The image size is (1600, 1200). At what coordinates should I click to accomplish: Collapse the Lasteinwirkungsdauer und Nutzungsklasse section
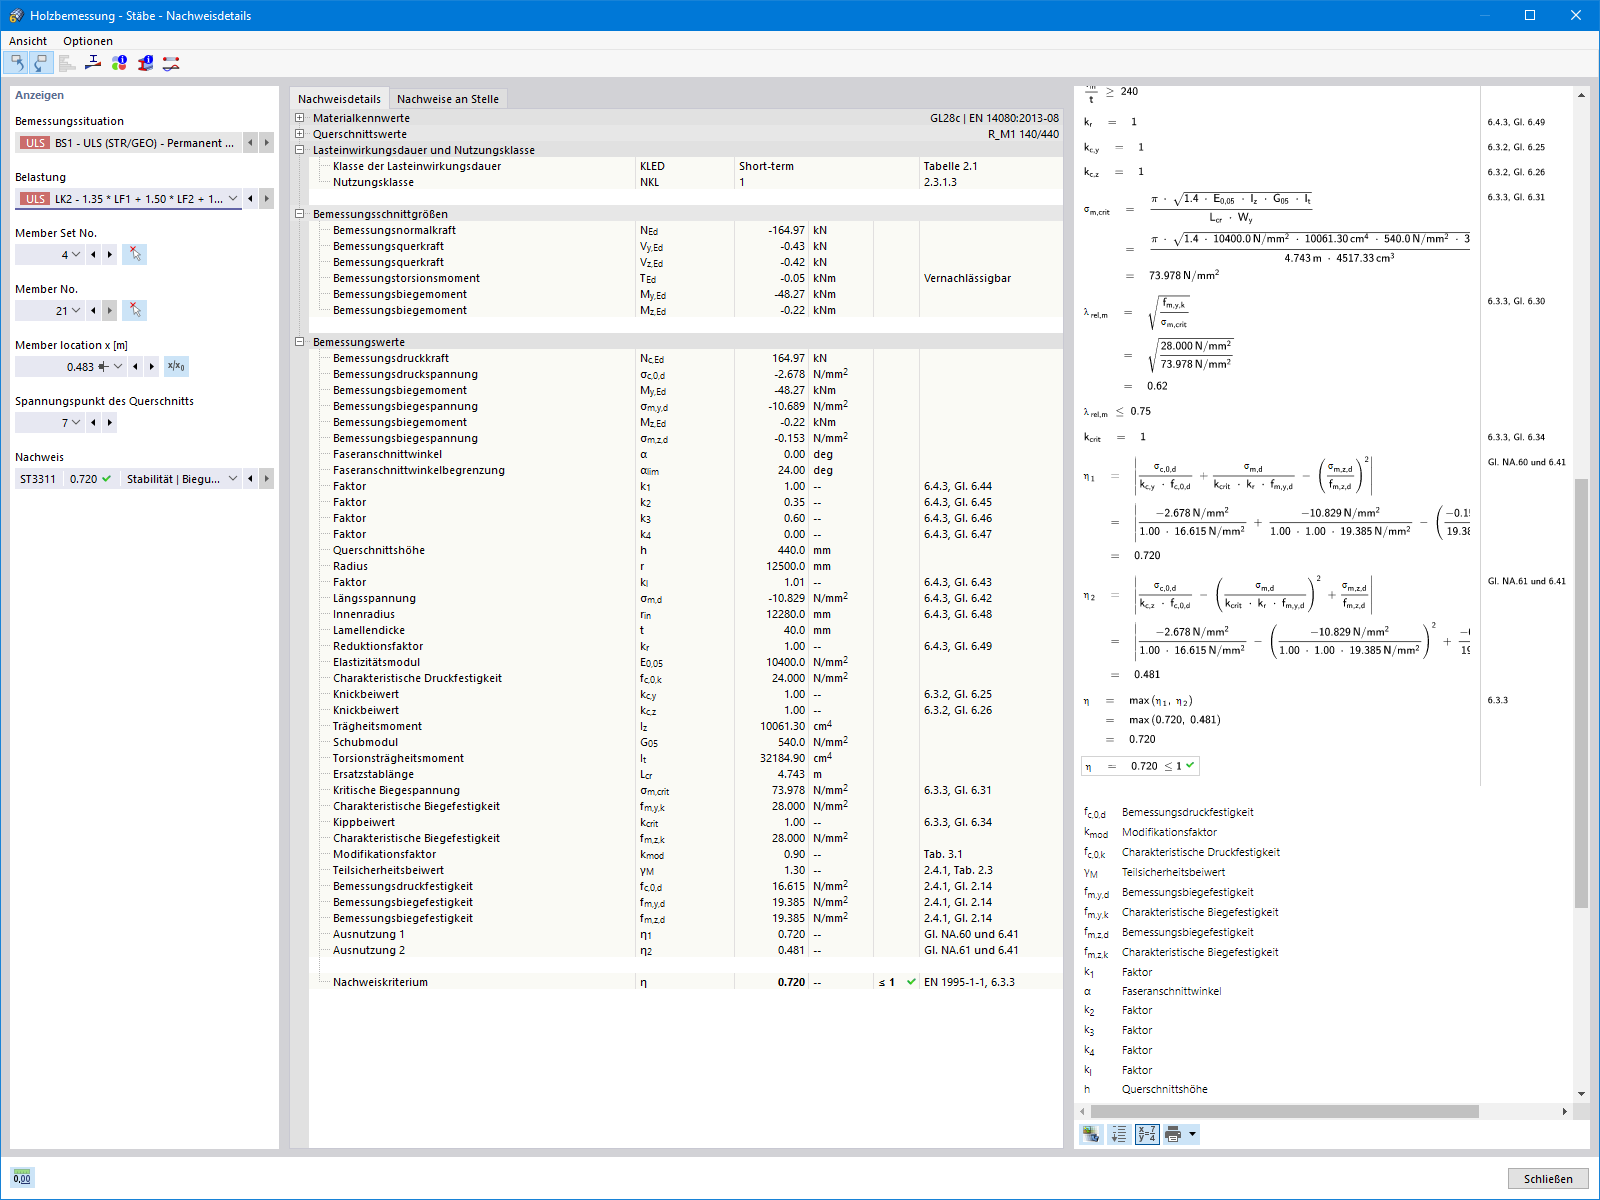point(299,150)
